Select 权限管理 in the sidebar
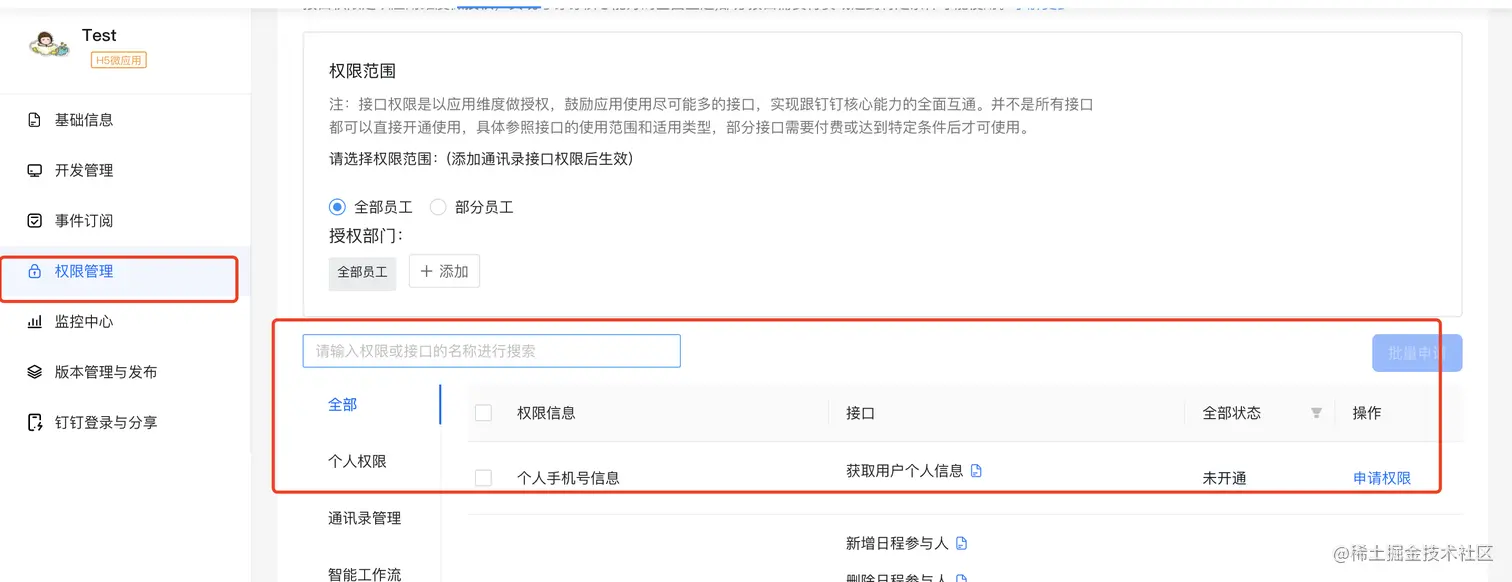The height and width of the screenshot is (582, 1512). (84, 271)
